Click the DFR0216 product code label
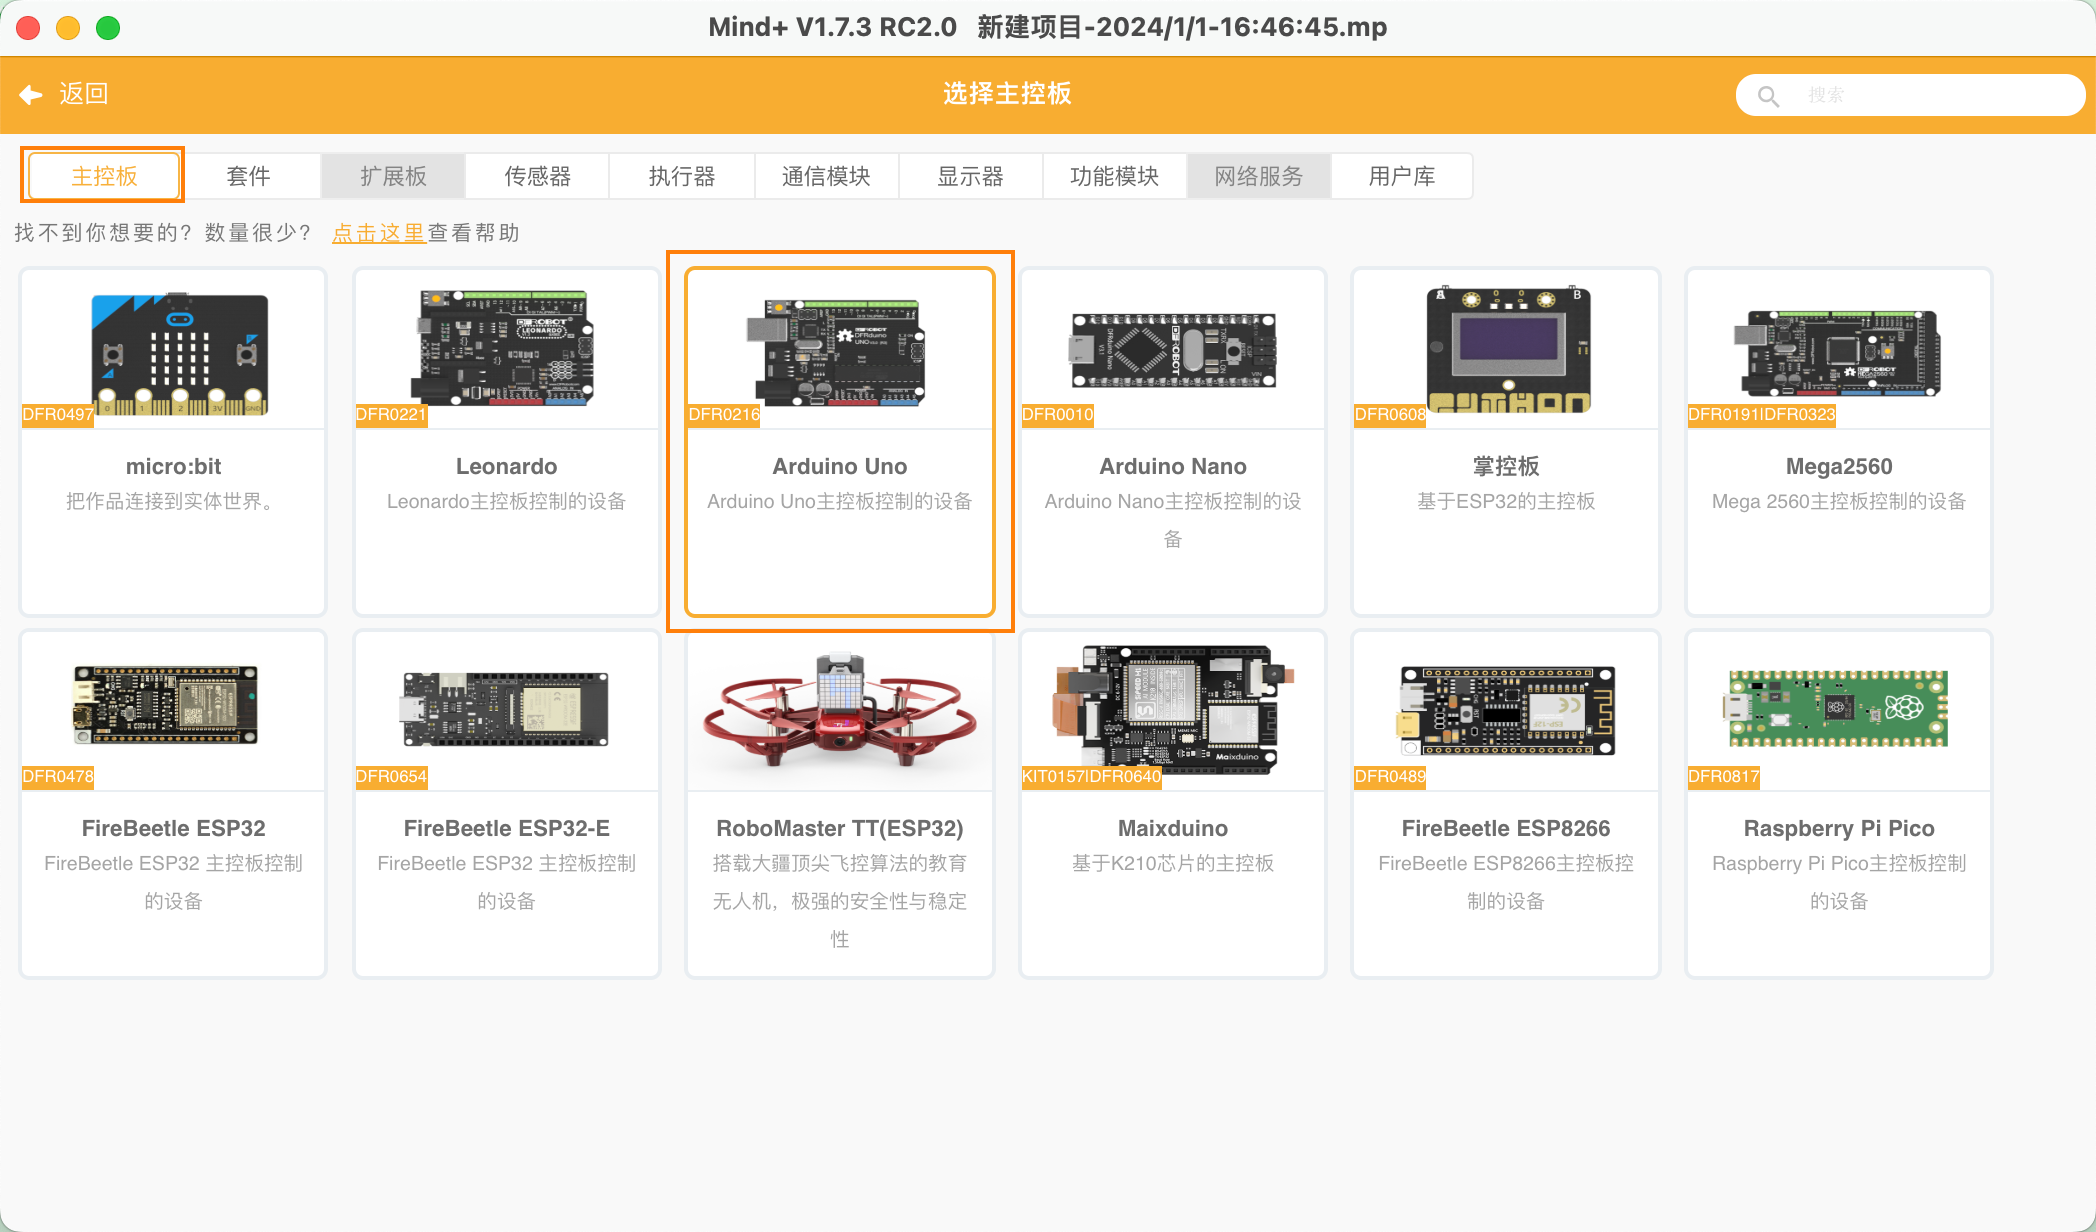The width and height of the screenshot is (2096, 1232). coord(724,414)
